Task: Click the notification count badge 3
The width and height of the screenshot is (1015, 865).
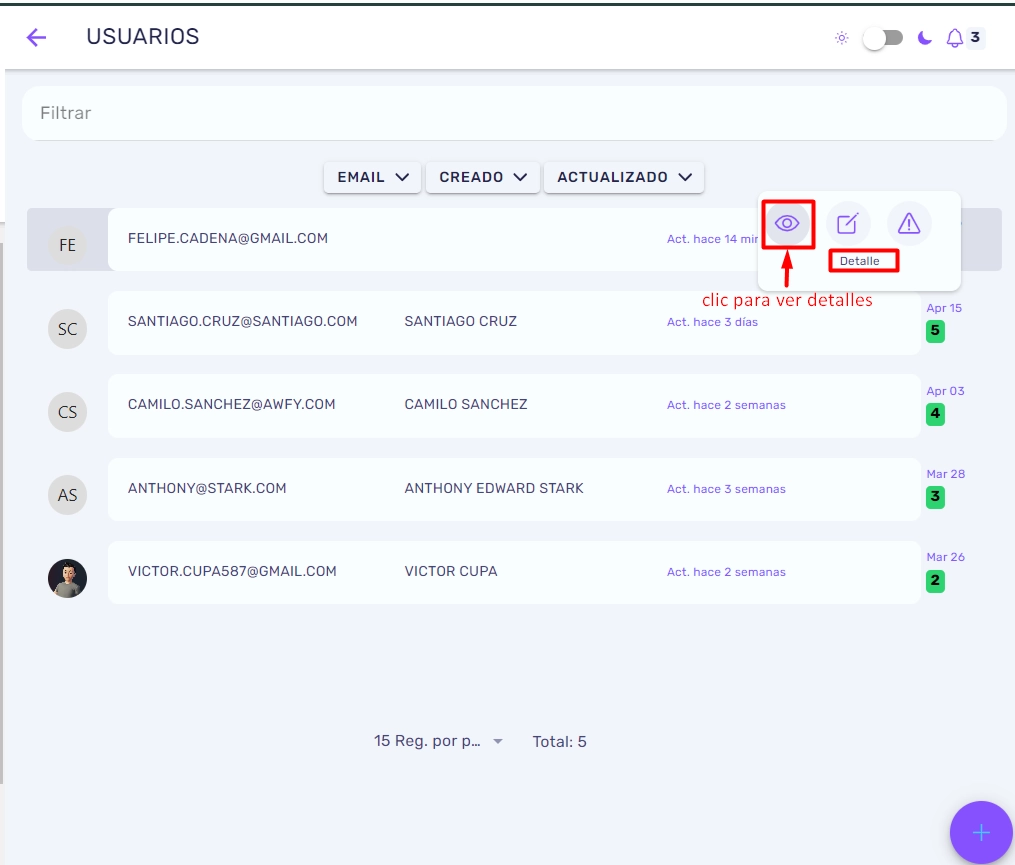Action: click(x=975, y=37)
